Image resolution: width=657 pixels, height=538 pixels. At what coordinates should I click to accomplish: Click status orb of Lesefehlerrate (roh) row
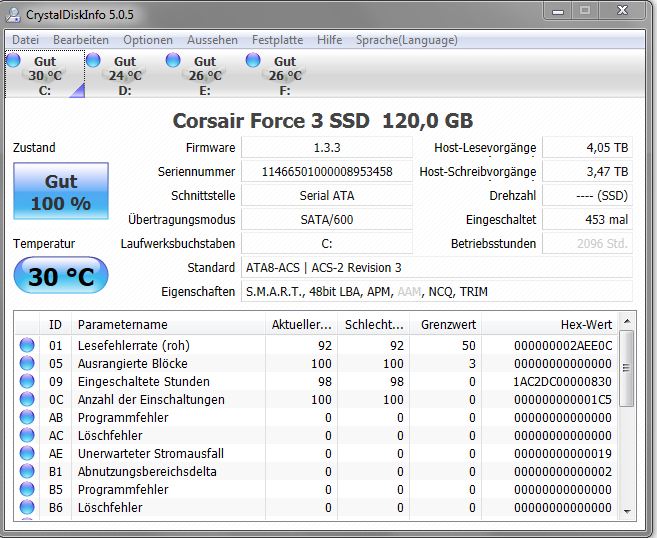[x=27, y=345]
